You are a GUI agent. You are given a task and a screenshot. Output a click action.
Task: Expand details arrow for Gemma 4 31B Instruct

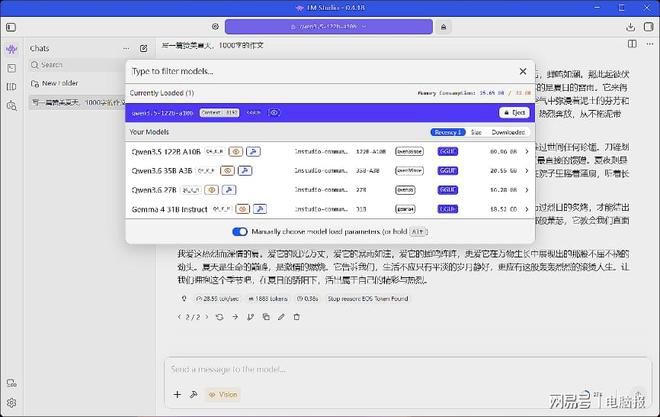pyautogui.click(x=527, y=209)
